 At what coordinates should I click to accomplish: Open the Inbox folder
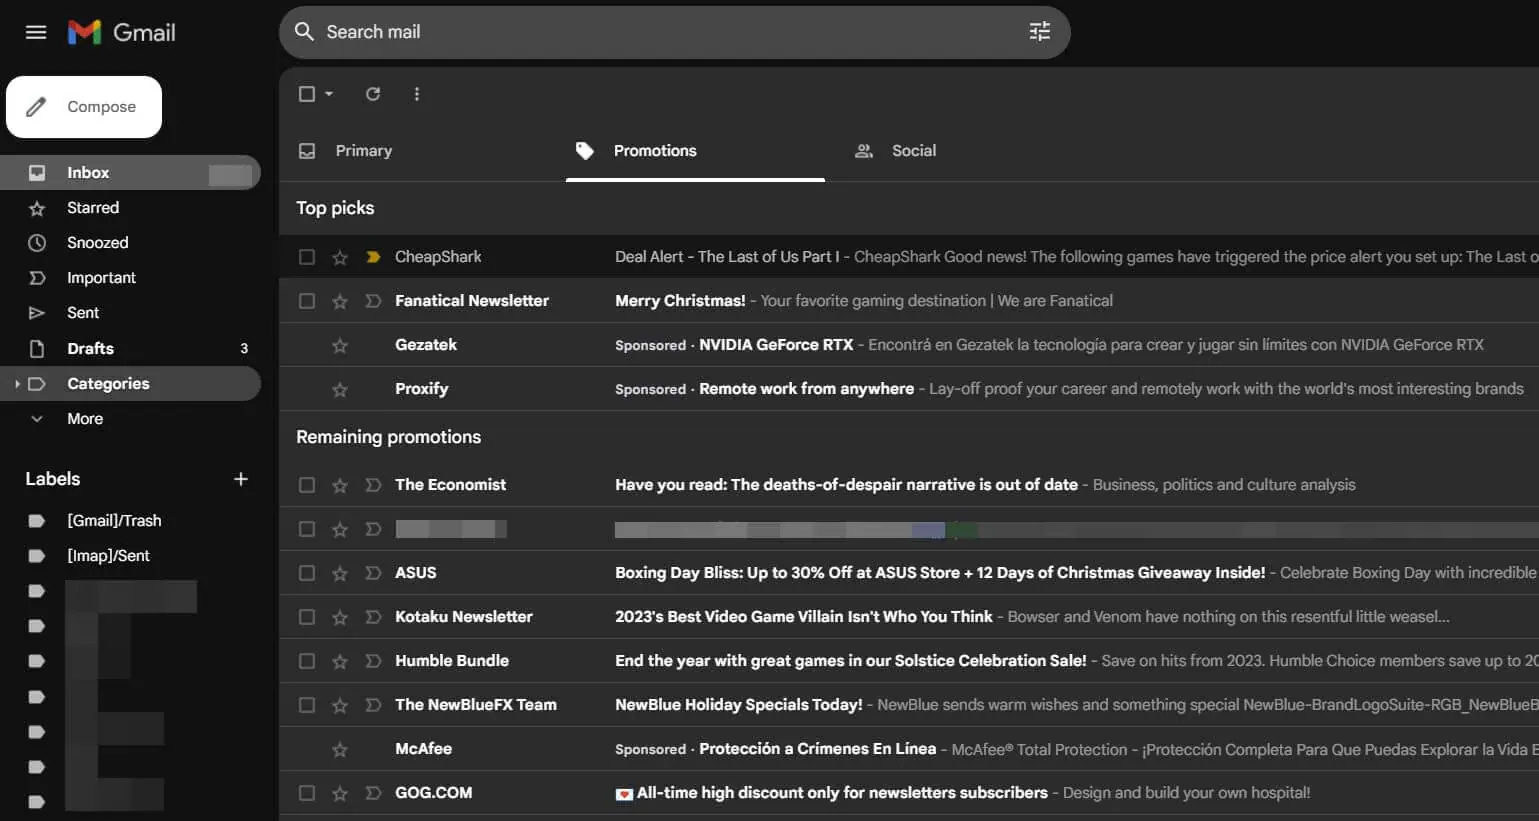[130, 173]
